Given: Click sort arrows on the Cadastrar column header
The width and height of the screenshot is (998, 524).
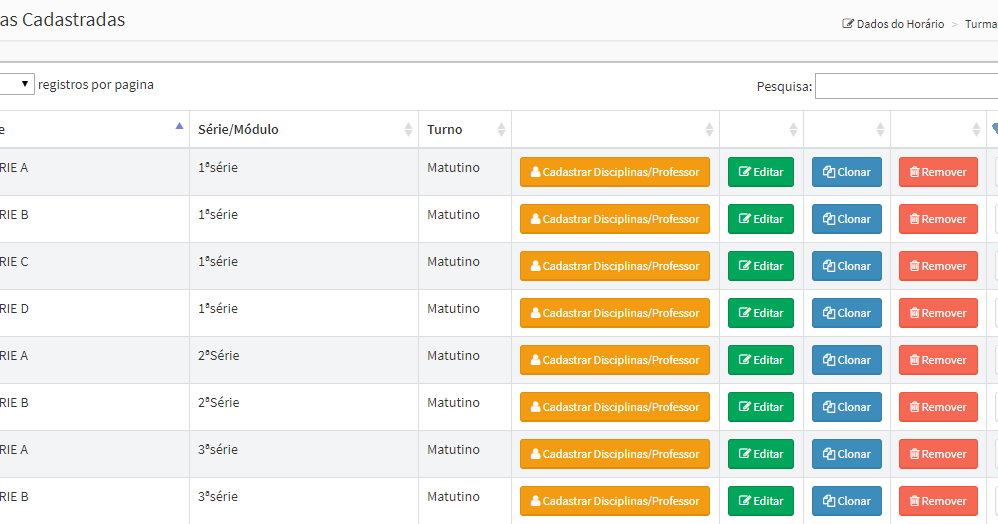Looking at the screenshot, I should (x=709, y=130).
